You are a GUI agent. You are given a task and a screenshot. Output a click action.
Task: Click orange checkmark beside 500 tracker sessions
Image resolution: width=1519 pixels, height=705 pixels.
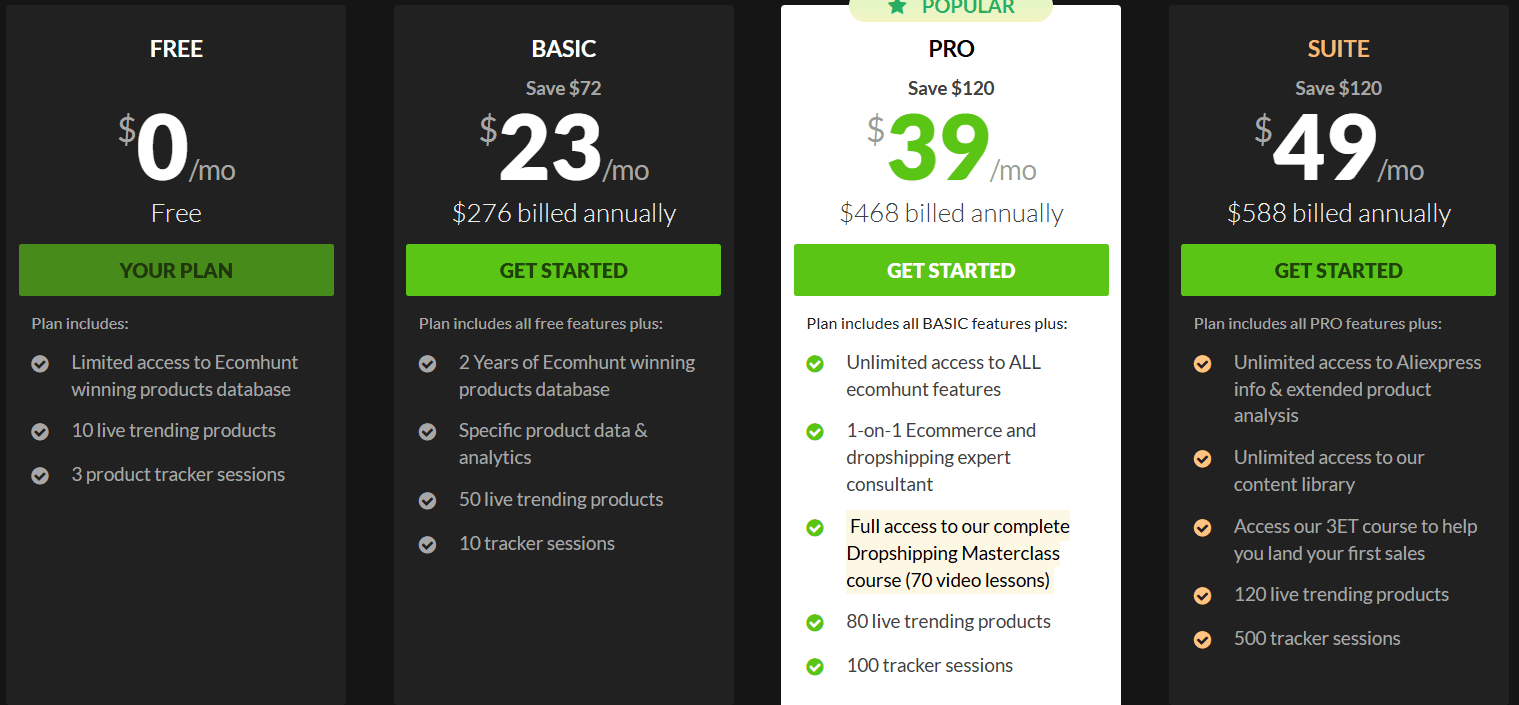1202,639
